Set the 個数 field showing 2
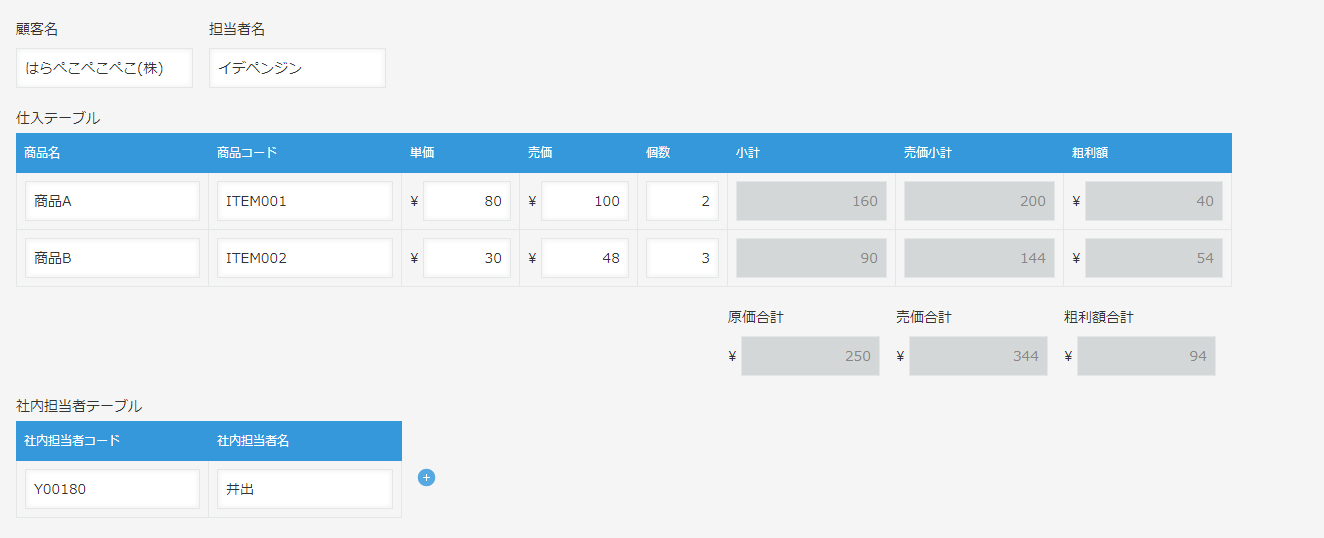The height and width of the screenshot is (538, 1324). [x=682, y=201]
